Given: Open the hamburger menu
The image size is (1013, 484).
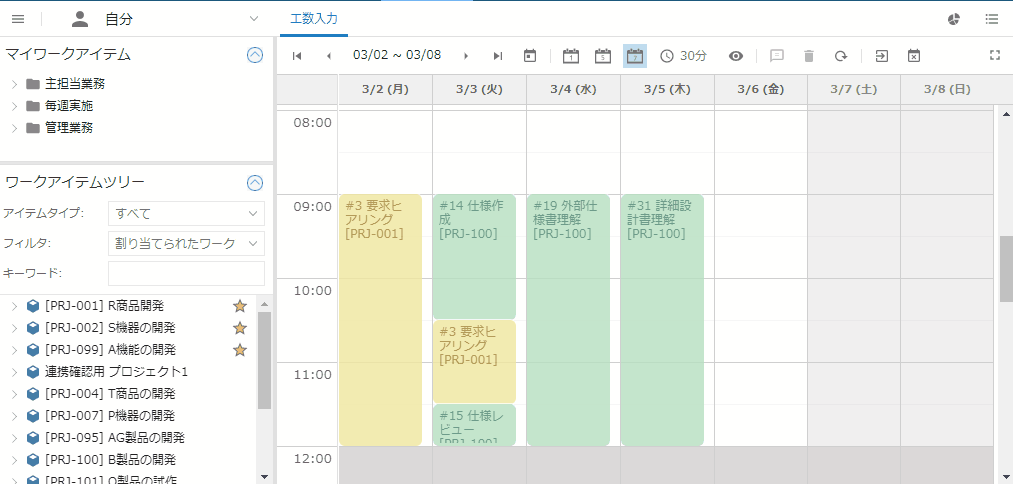Looking at the screenshot, I should [18, 19].
